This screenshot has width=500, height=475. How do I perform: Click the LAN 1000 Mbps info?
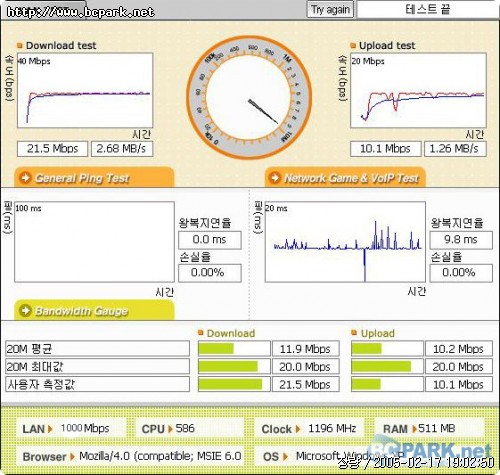pyautogui.click(x=72, y=428)
